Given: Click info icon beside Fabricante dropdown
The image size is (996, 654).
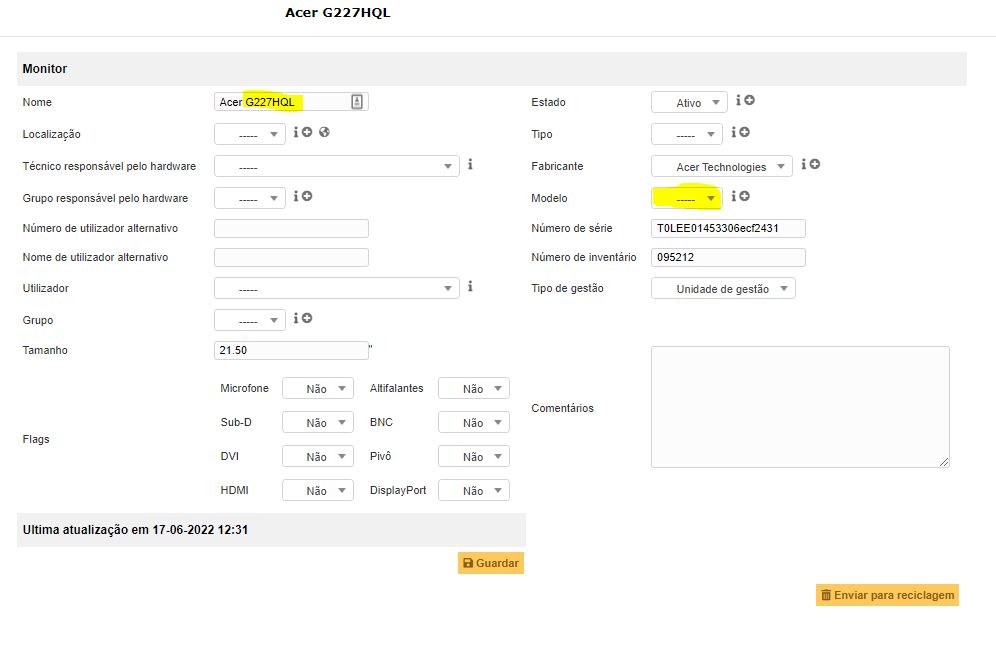Looking at the screenshot, I should pyautogui.click(x=804, y=164).
